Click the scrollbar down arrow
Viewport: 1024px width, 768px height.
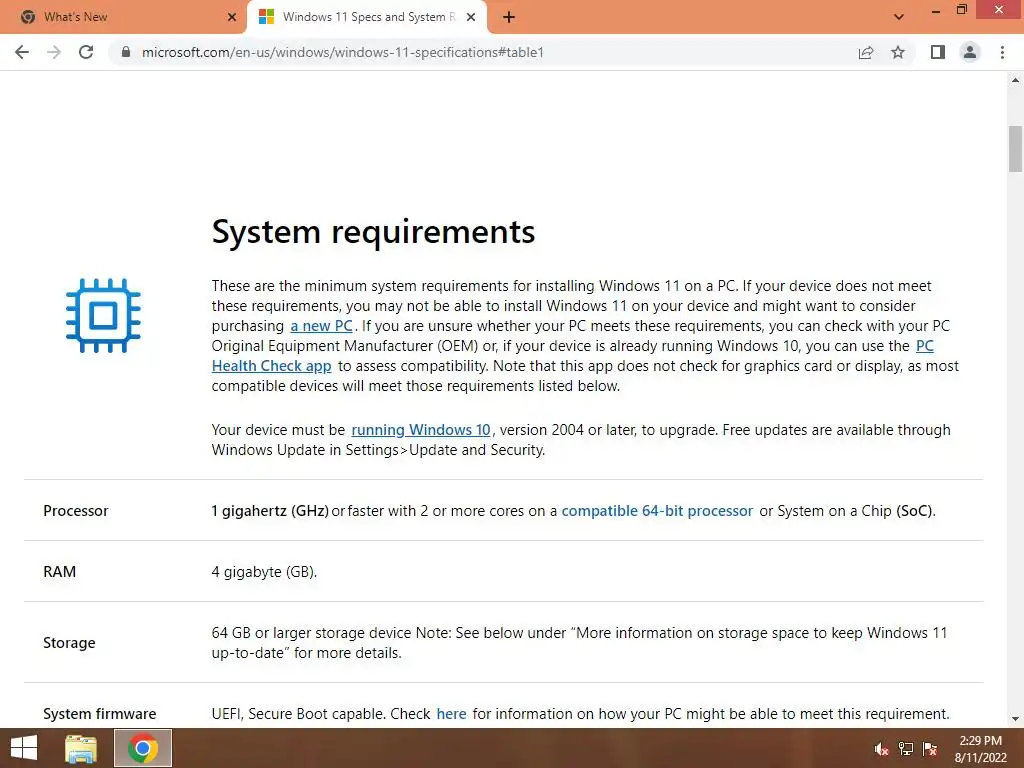point(1015,719)
